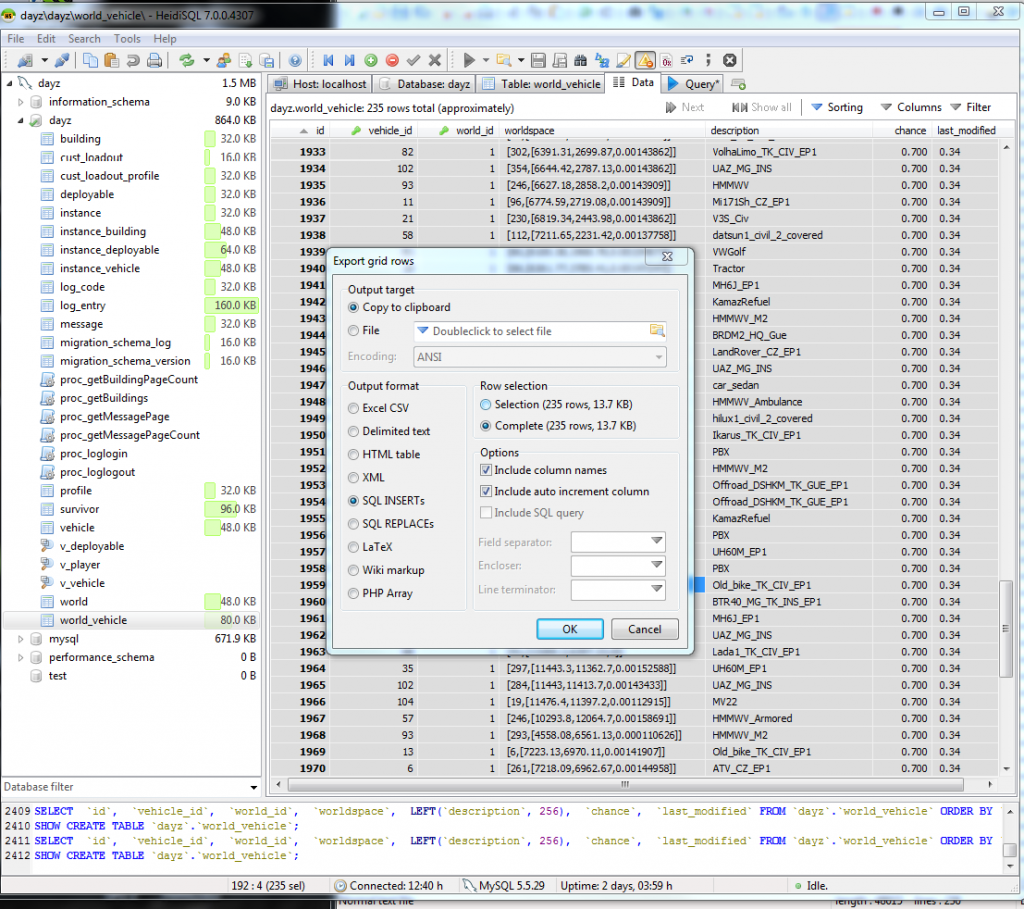Screen dimensions: 1024x909
Task: Click the disconnect plug icon in toolbar
Action: [x=63, y=61]
